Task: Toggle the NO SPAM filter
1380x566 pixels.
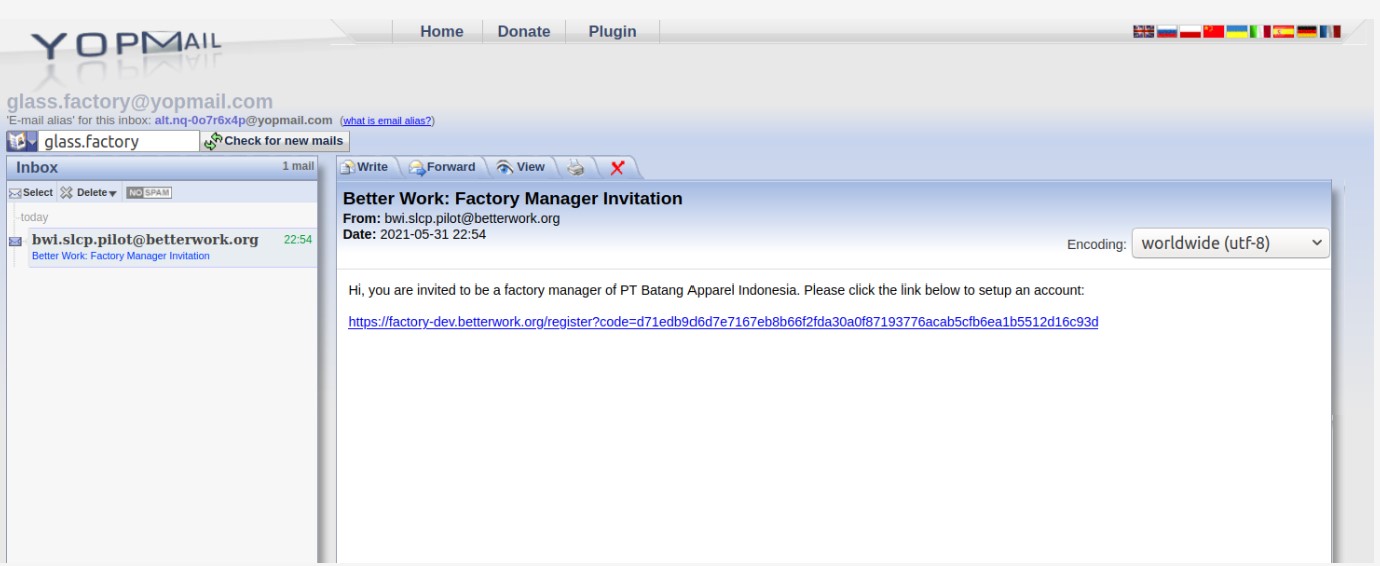Action: [149, 192]
